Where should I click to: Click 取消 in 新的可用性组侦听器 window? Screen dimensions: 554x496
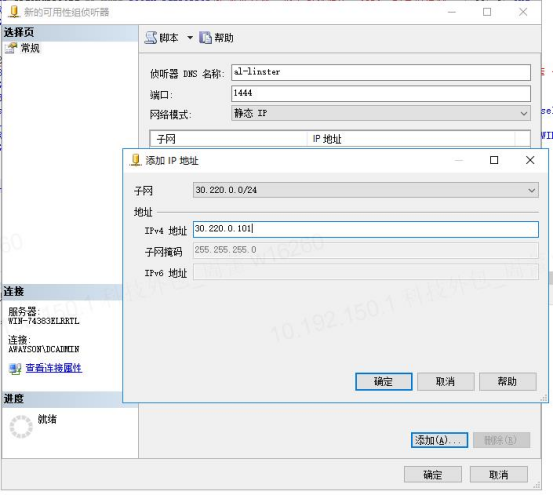pyautogui.click(x=499, y=474)
